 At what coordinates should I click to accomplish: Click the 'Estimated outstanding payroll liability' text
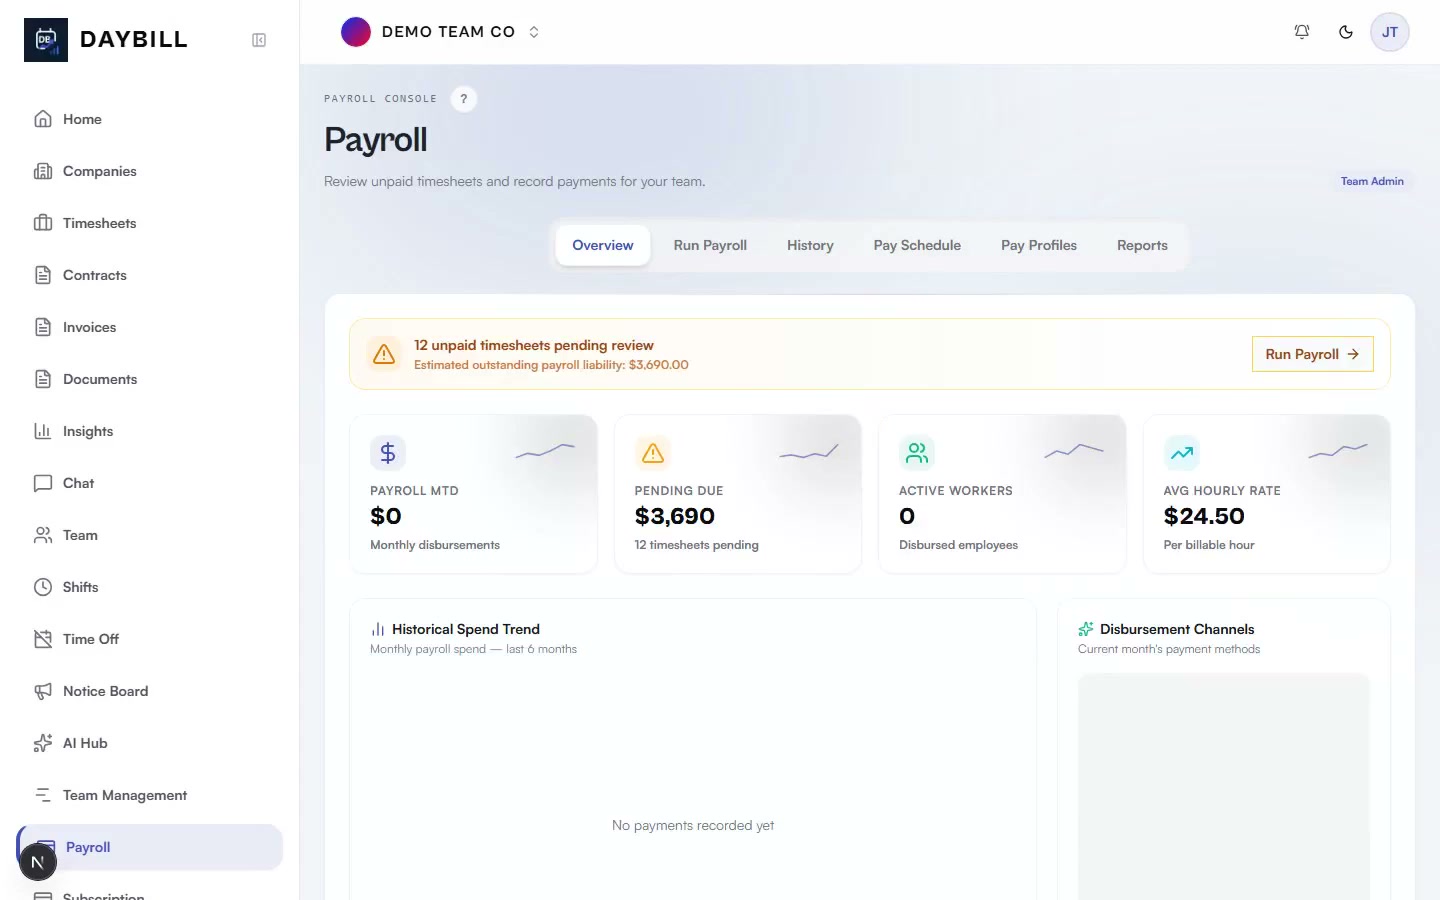551,365
